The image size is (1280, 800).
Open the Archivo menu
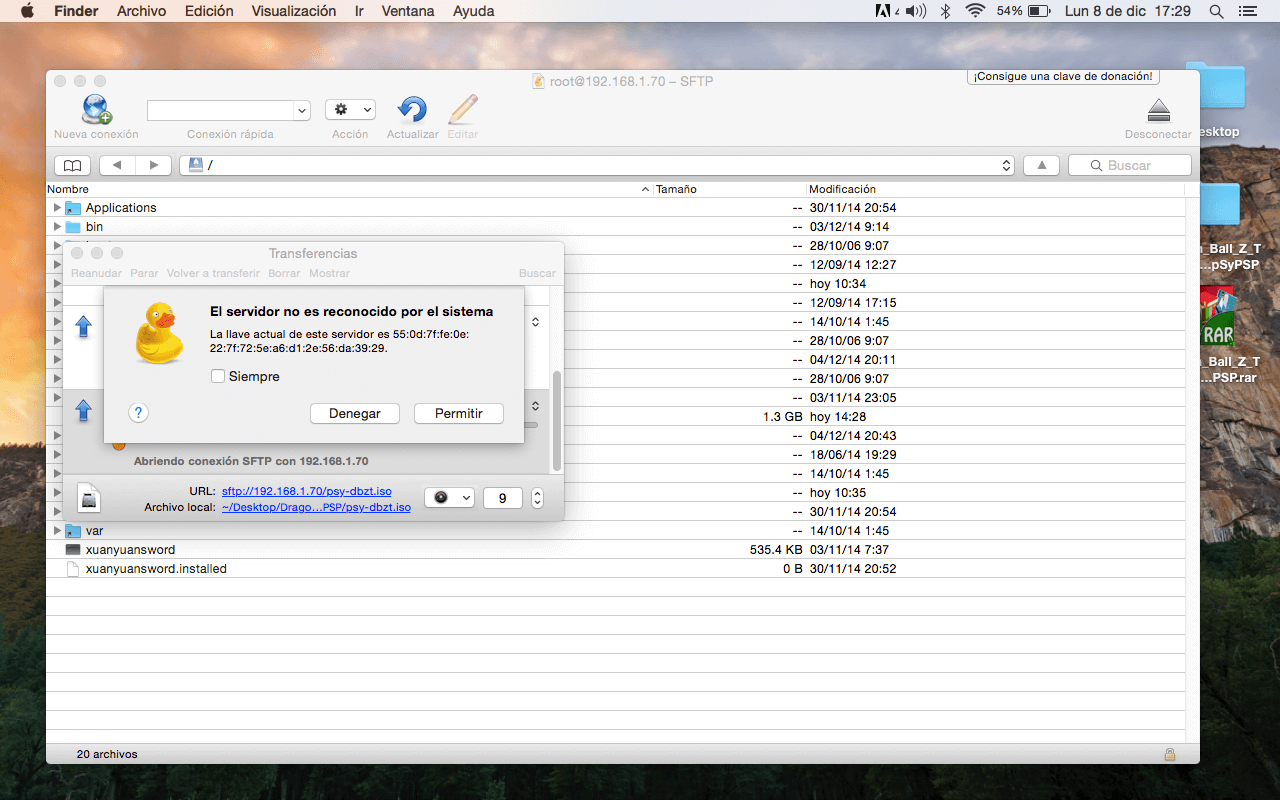[142, 11]
